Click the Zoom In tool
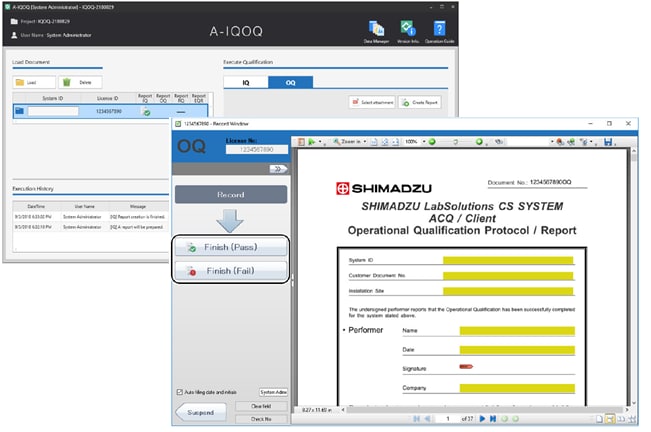The width and height of the screenshot is (651, 432). pyautogui.click(x=347, y=142)
